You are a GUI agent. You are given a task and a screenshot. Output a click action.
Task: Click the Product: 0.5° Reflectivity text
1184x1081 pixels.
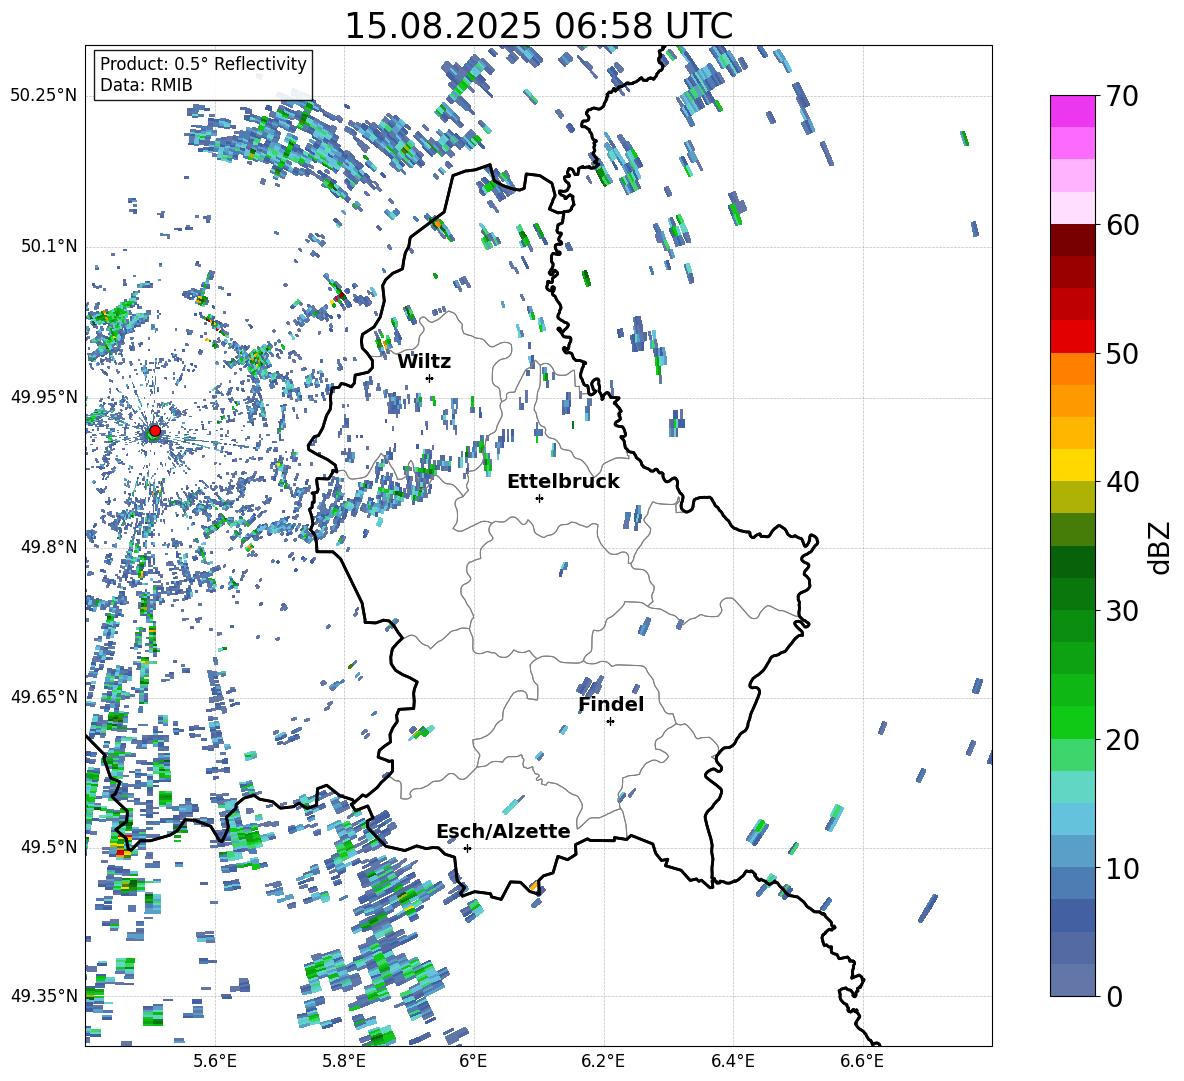click(203, 63)
